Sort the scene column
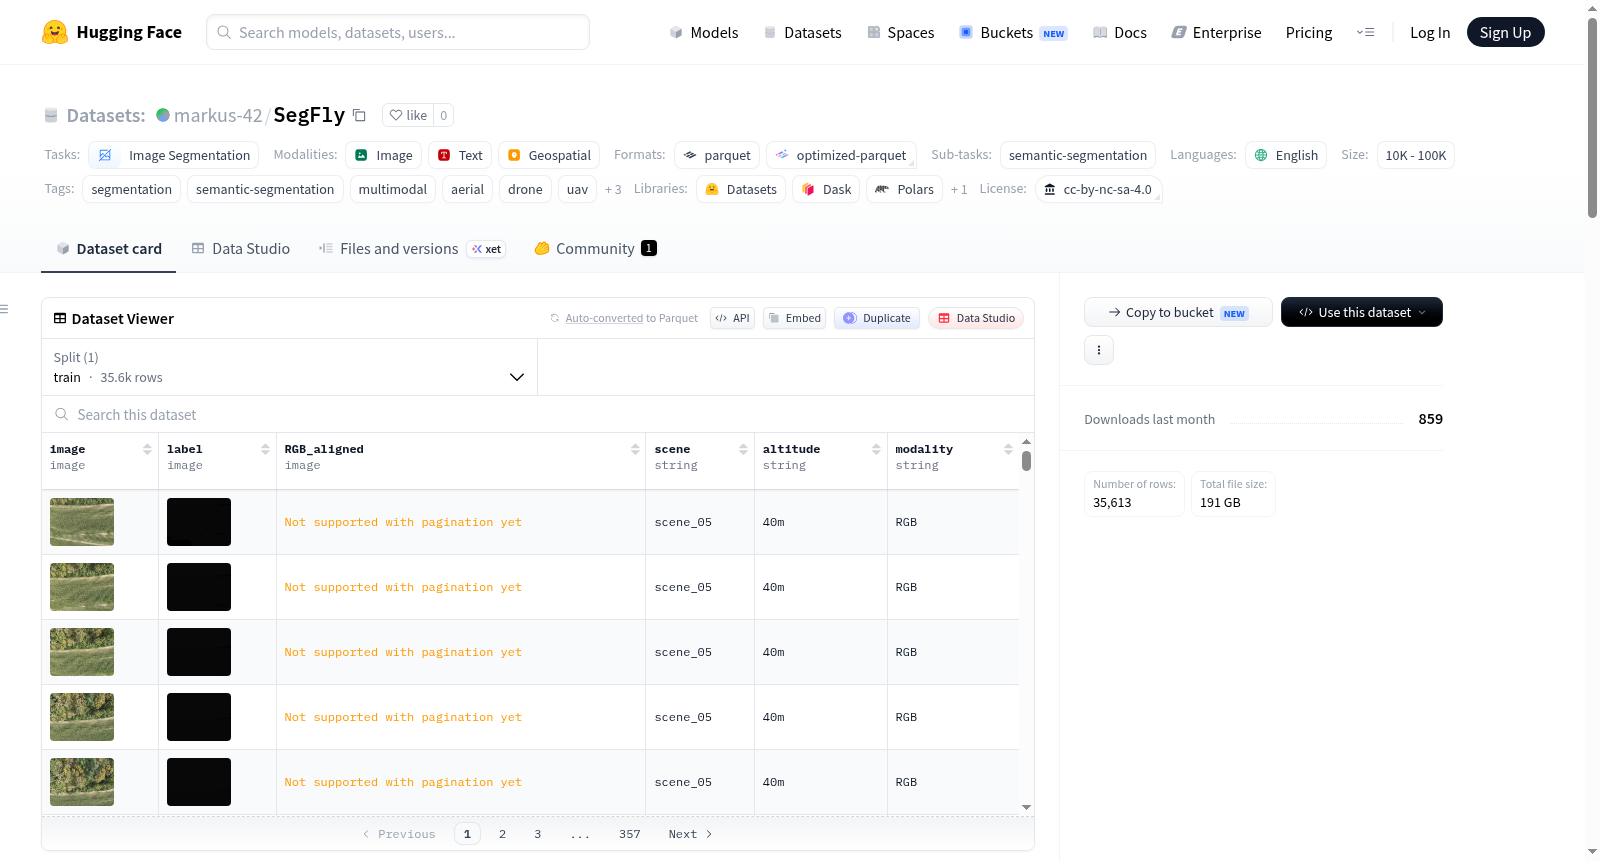This screenshot has height=861, width=1600. click(x=743, y=450)
